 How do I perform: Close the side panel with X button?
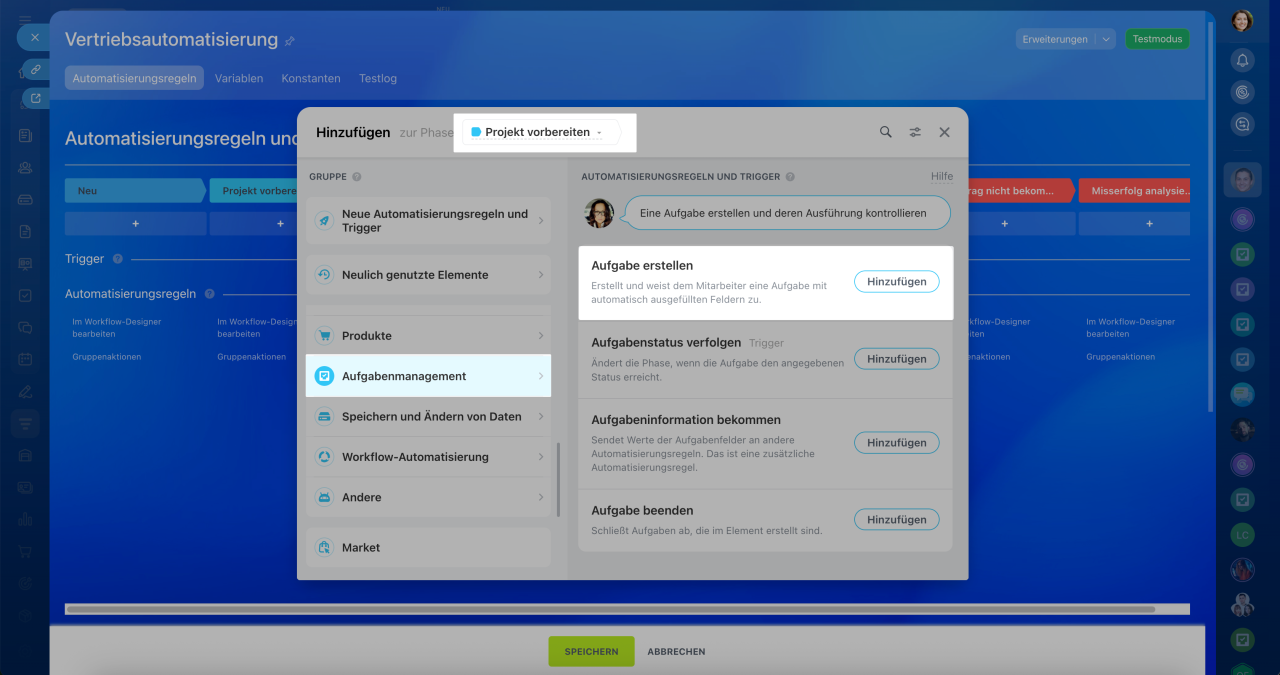[34, 38]
